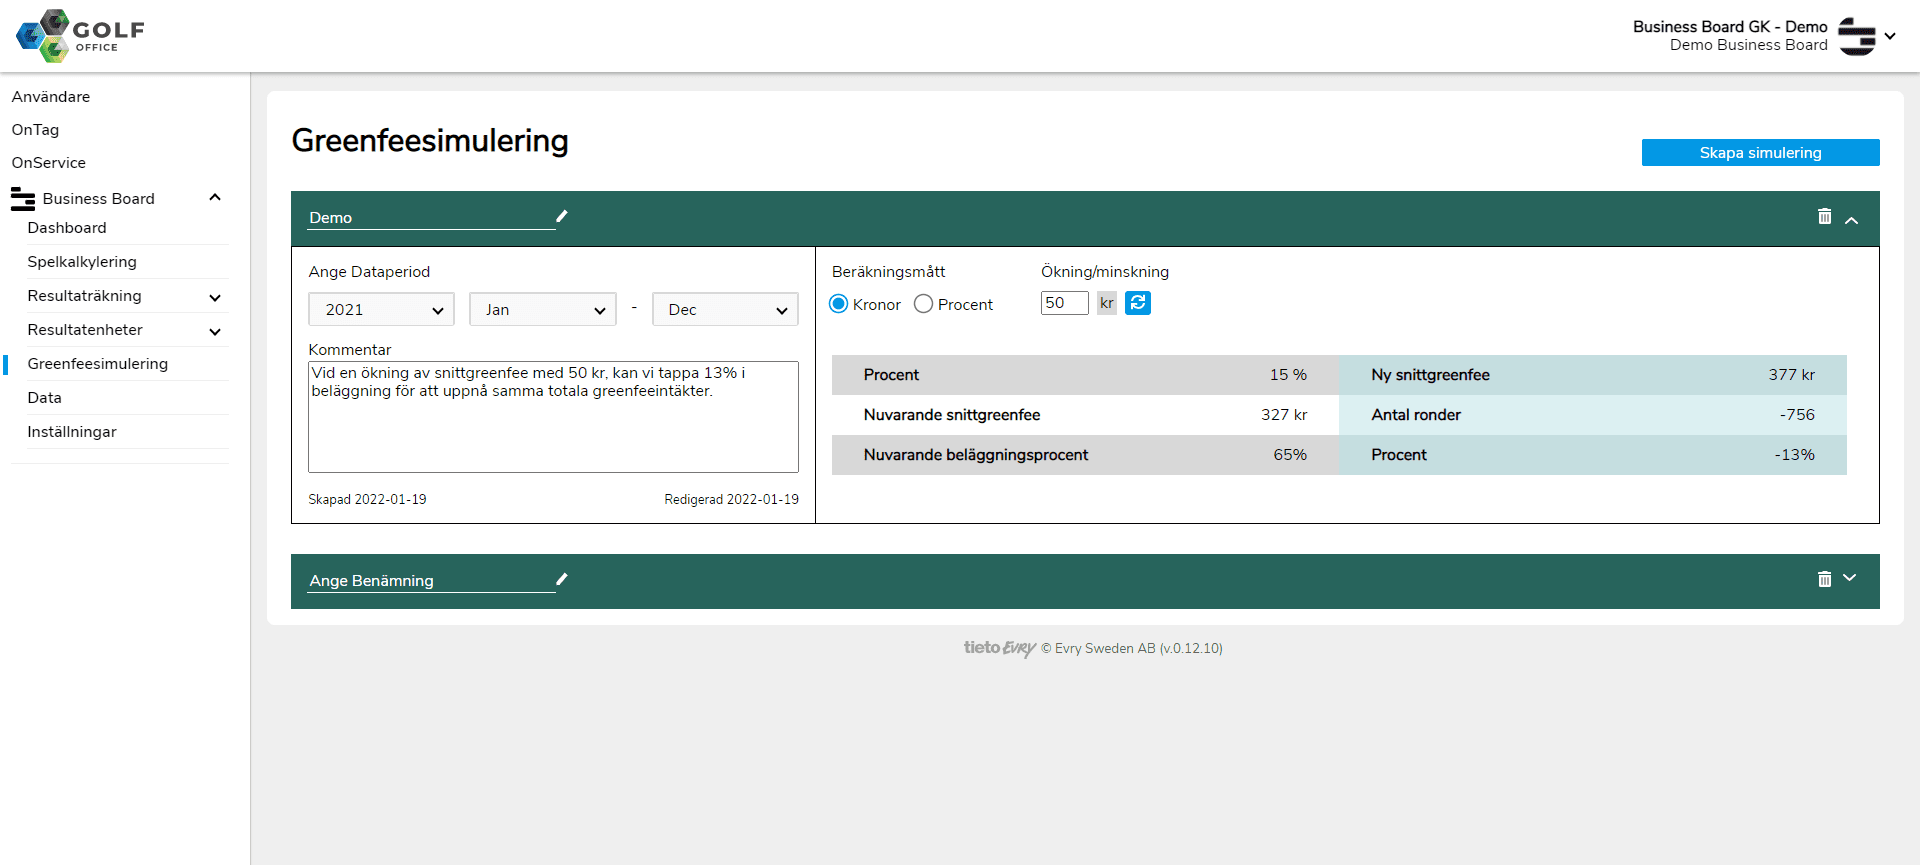
Task: Open the Jan start month dropdown
Action: pos(542,310)
